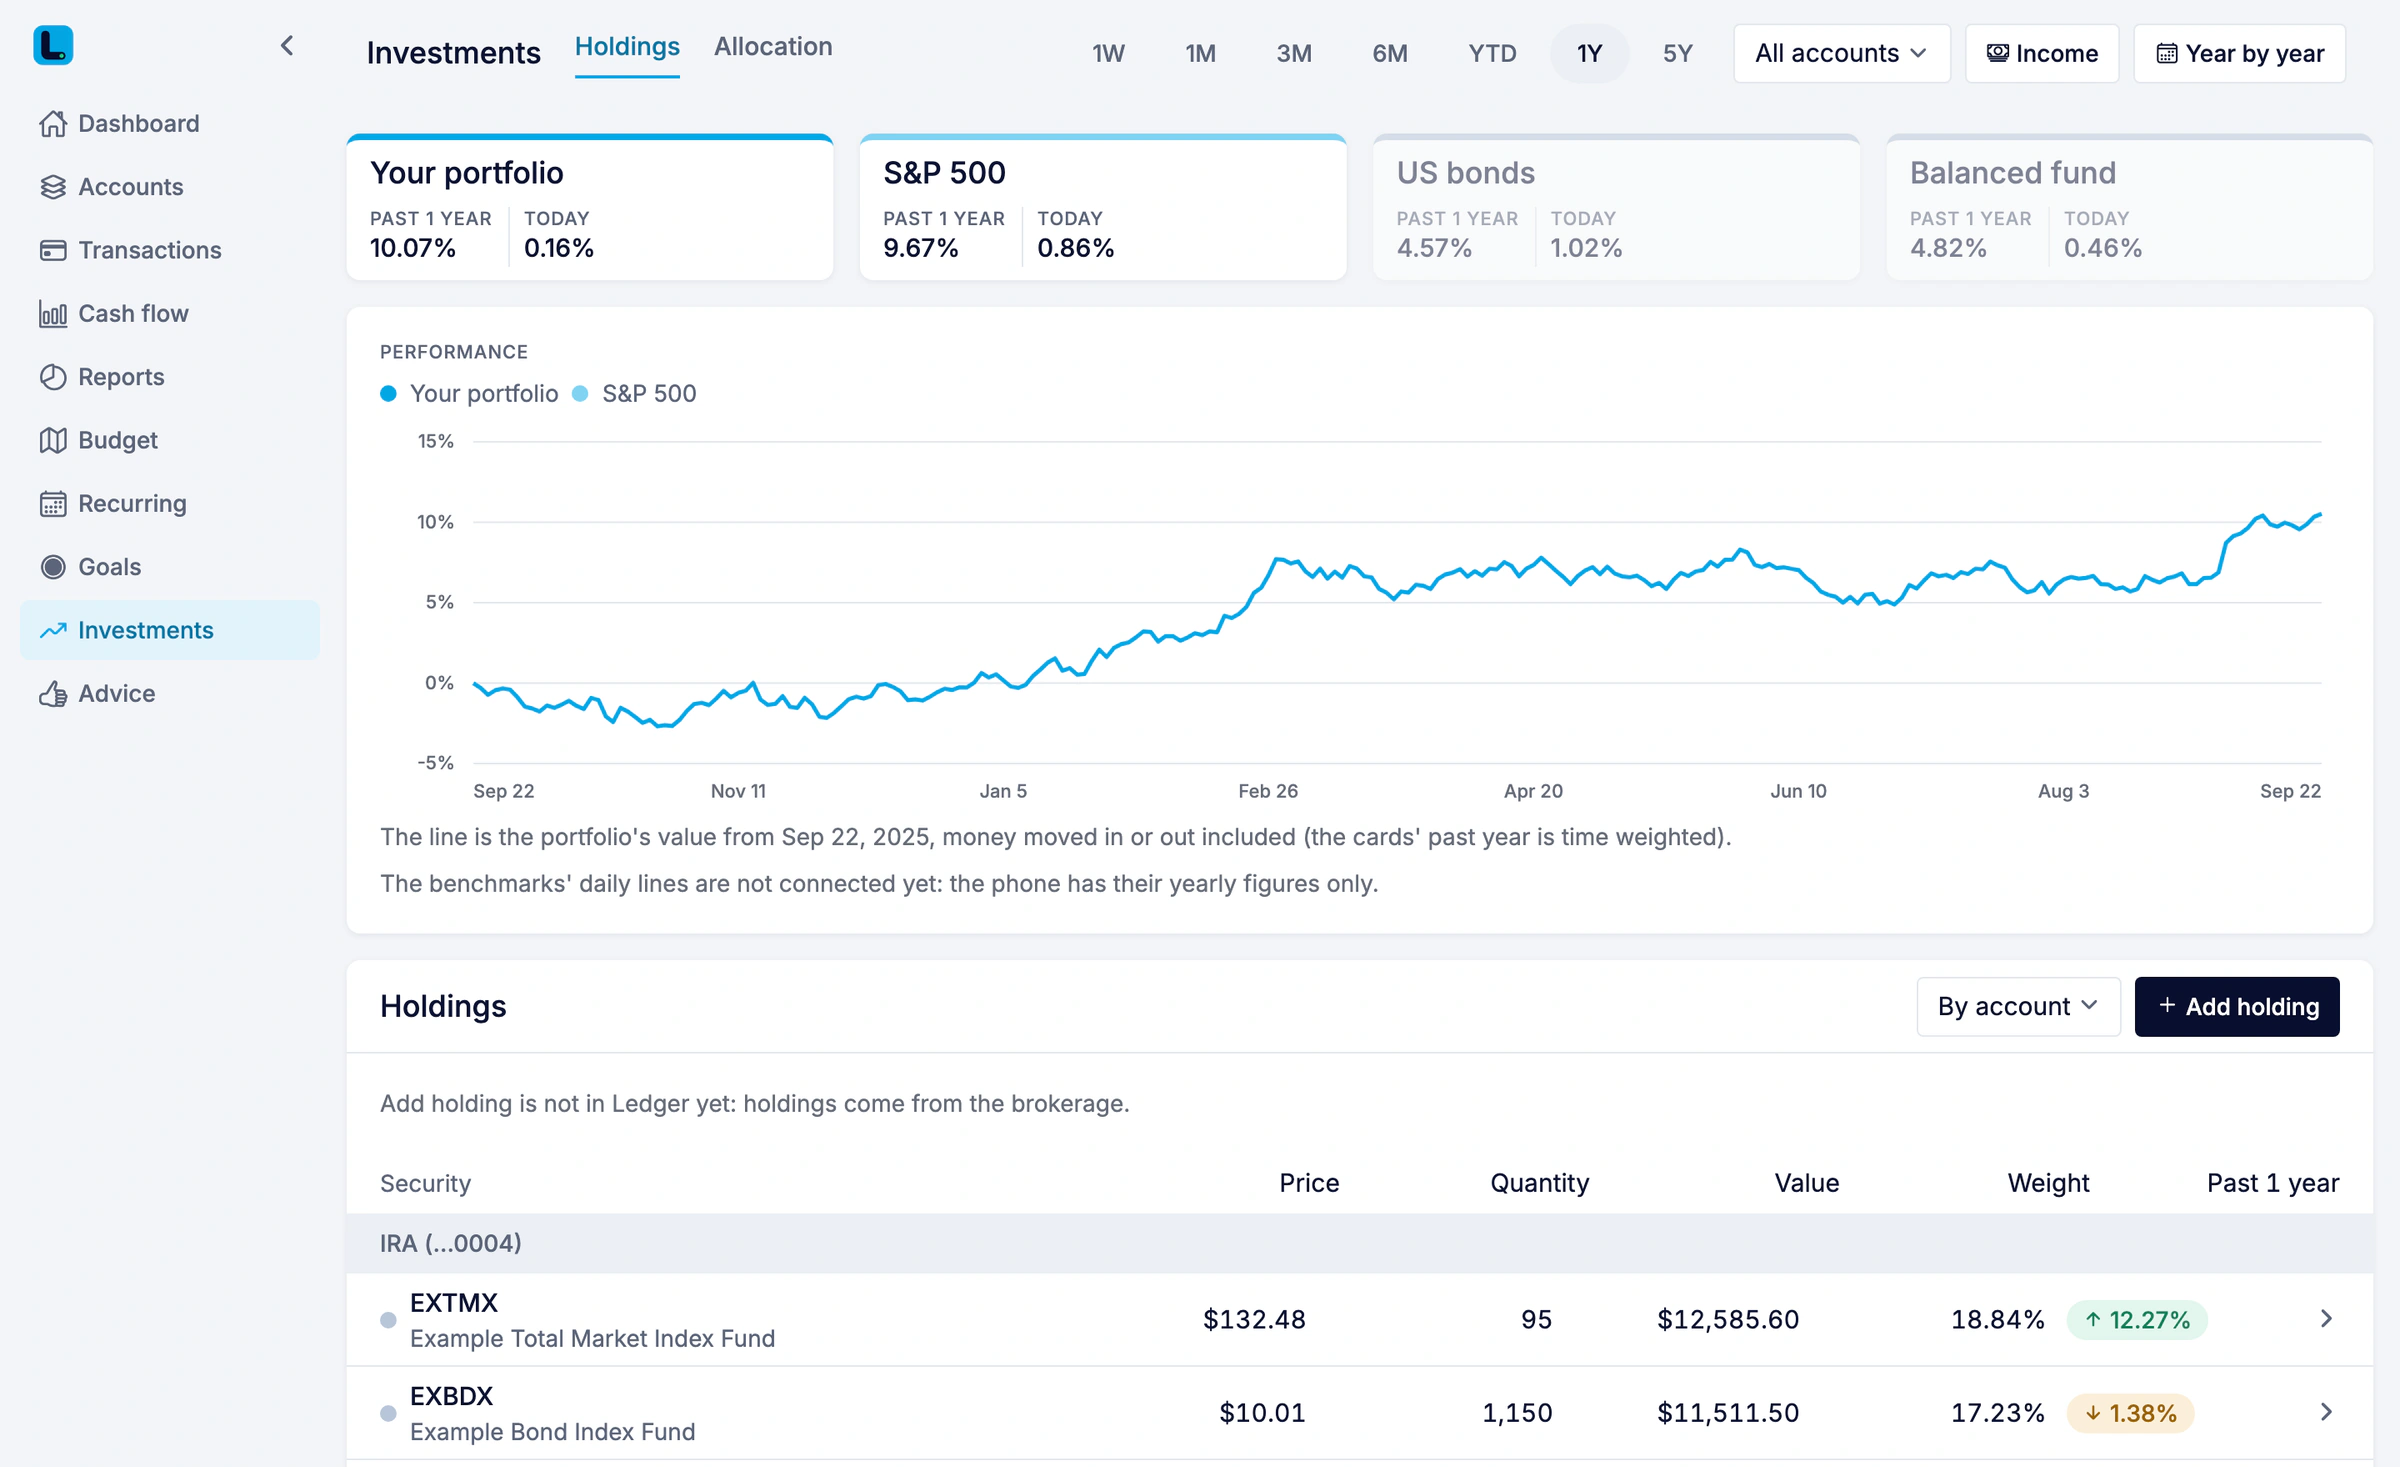Image resolution: width=2400 pixels, height=1467 pixels.
Task: Click the Transactions card icon
Action: pos(53,250)
